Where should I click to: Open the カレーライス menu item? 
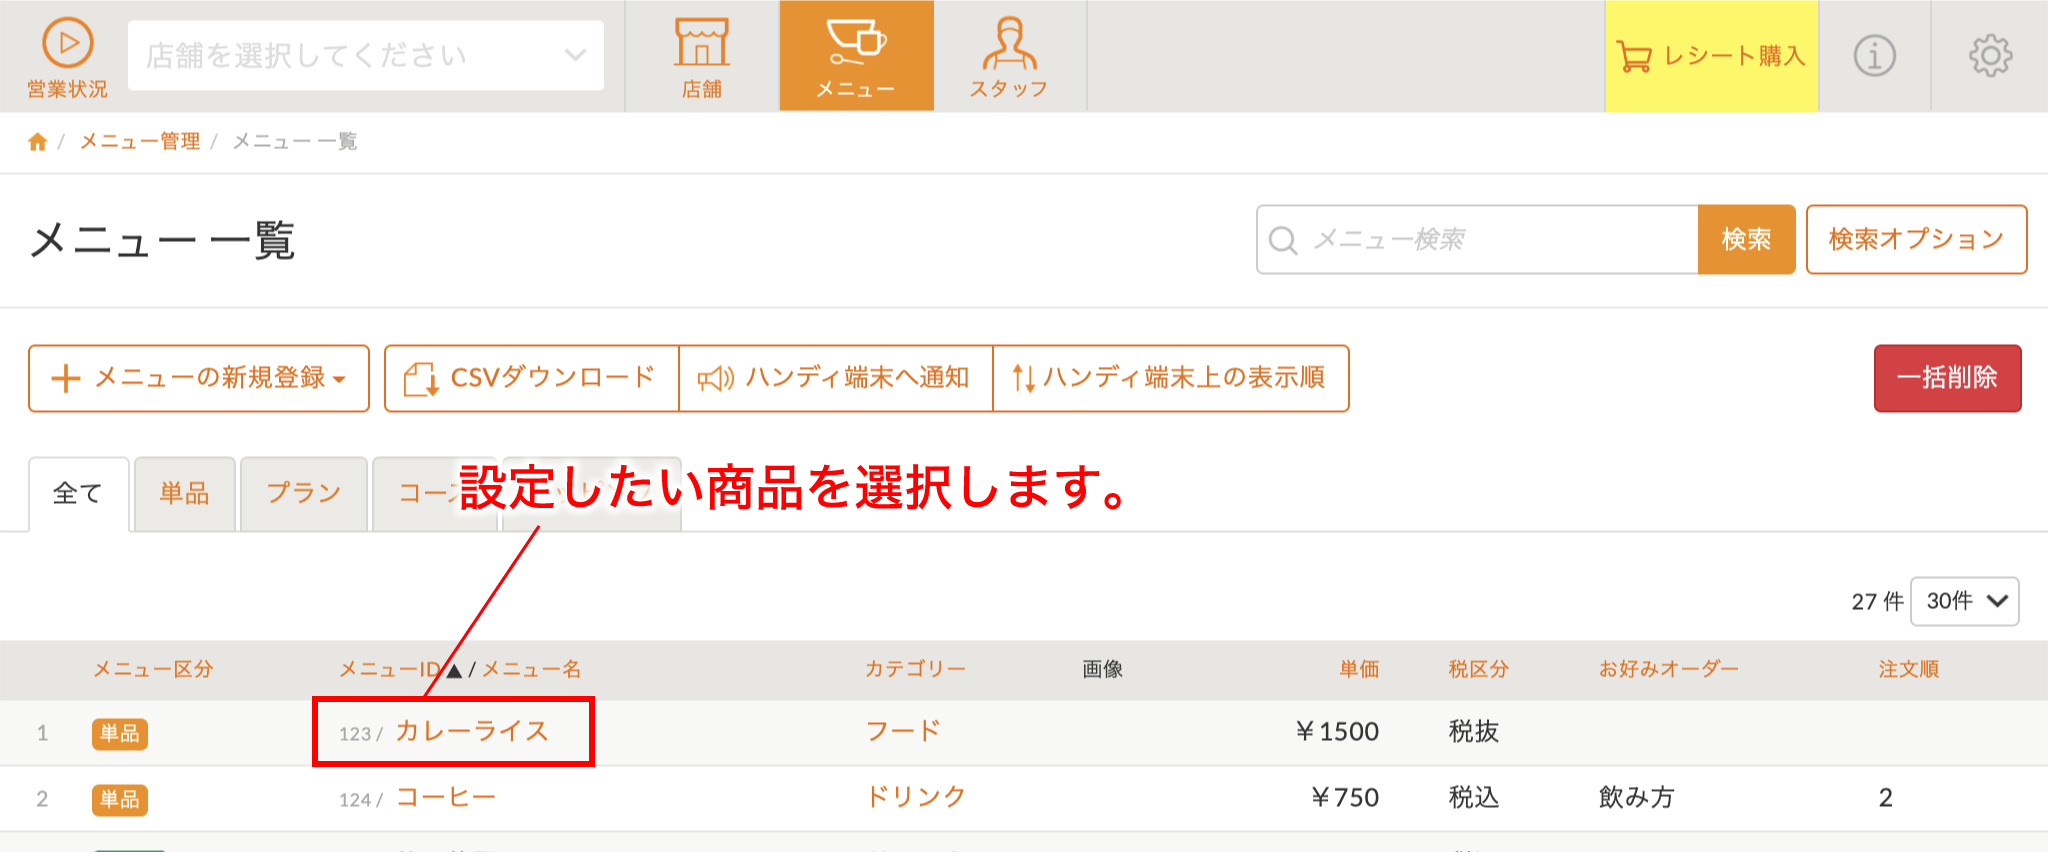[472, 731]
